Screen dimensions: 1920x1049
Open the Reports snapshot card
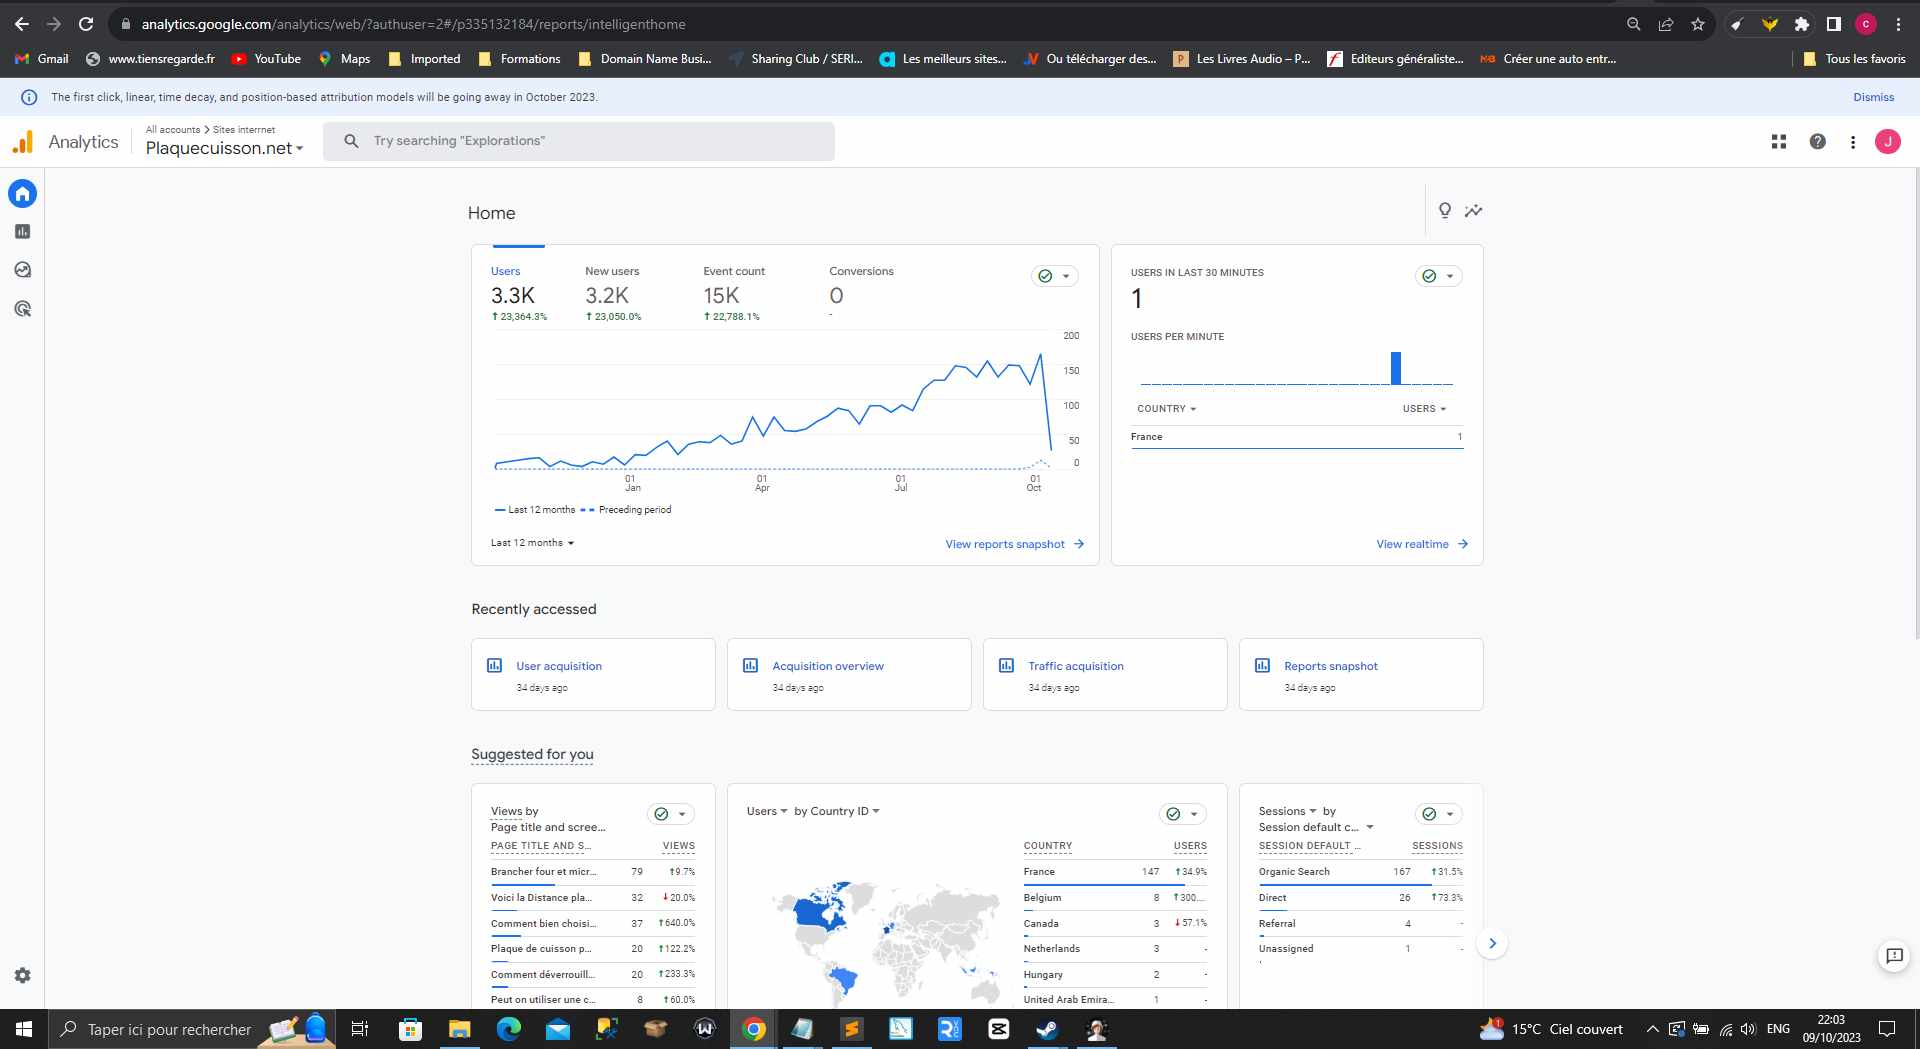1361,675
